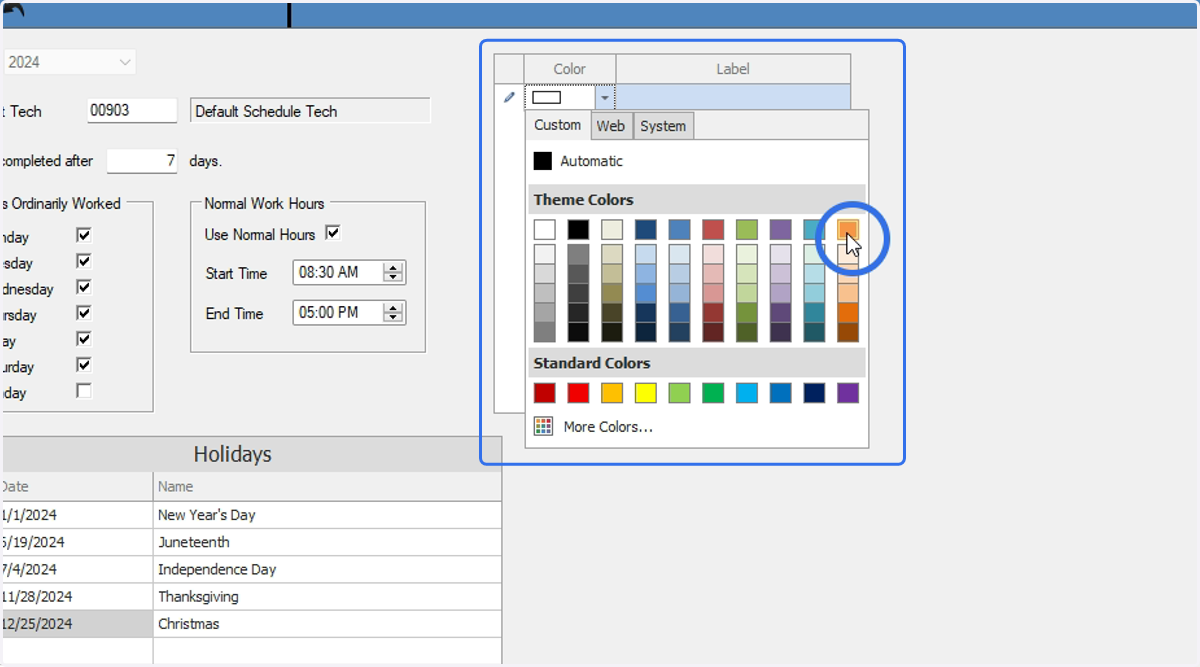The image size is (1200, 667).
Task: Click the Name column header in Holidays
Action: pyautogui.click(x=328, y=487)
